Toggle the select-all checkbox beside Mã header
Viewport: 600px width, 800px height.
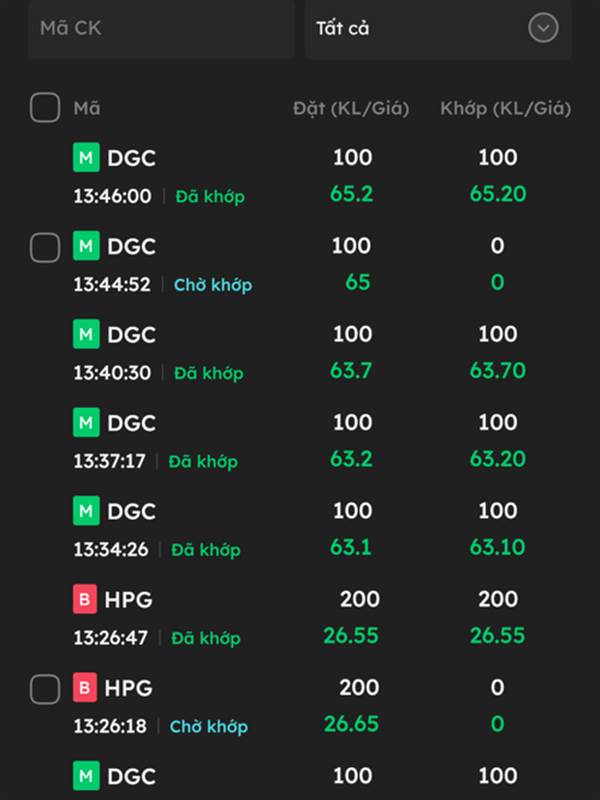45,108
